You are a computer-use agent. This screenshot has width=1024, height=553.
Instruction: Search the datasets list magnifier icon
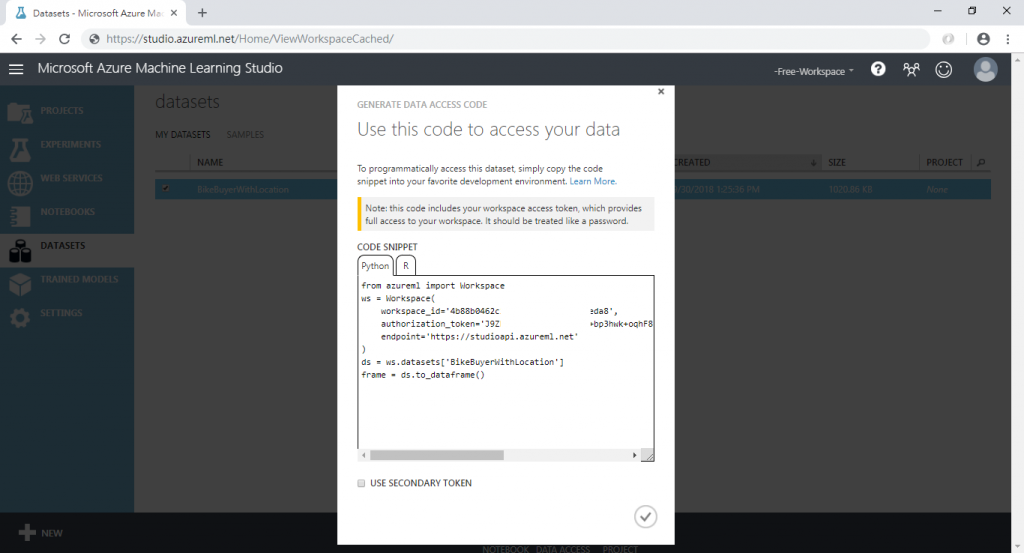(981, 162)
